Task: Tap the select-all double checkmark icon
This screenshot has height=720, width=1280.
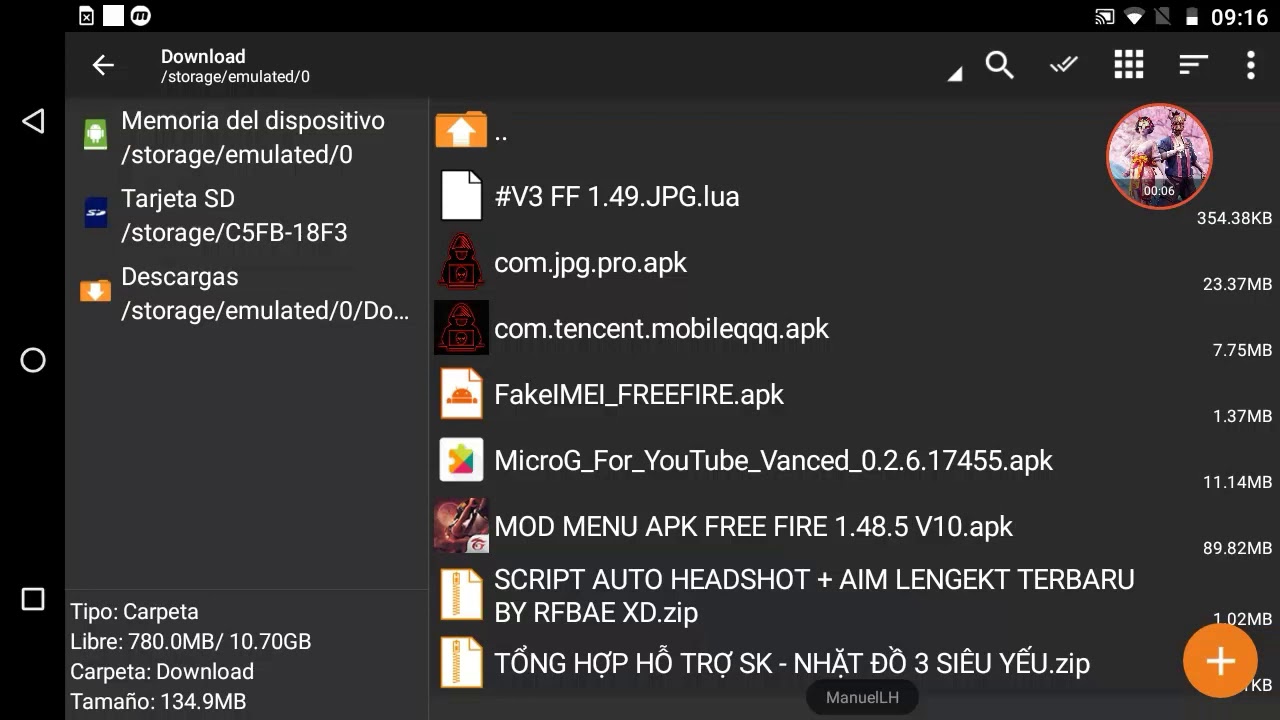Action: (1063, 65)
